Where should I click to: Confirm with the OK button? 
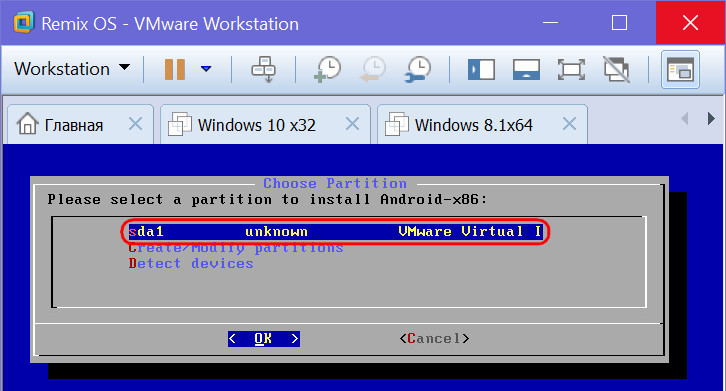263,339
